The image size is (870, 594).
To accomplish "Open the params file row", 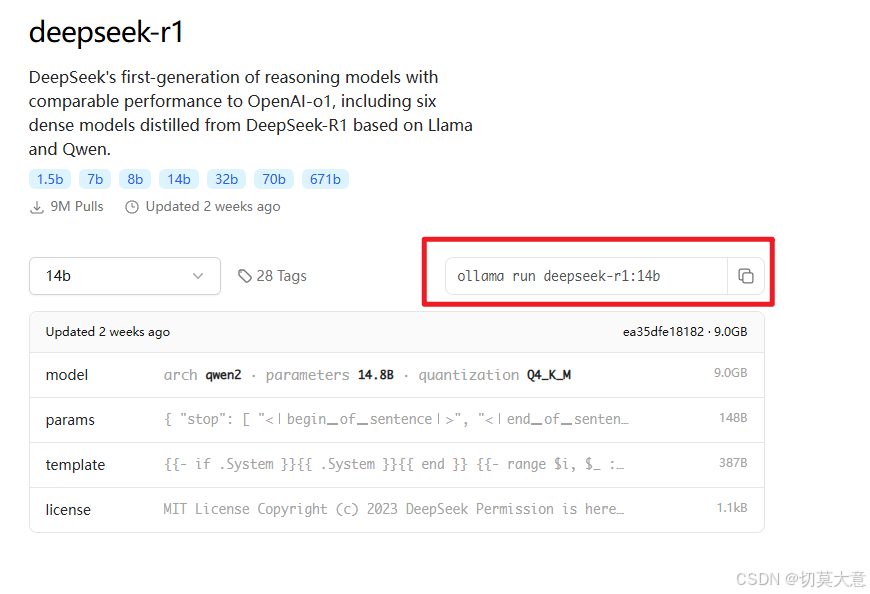I will pos(397,420).
